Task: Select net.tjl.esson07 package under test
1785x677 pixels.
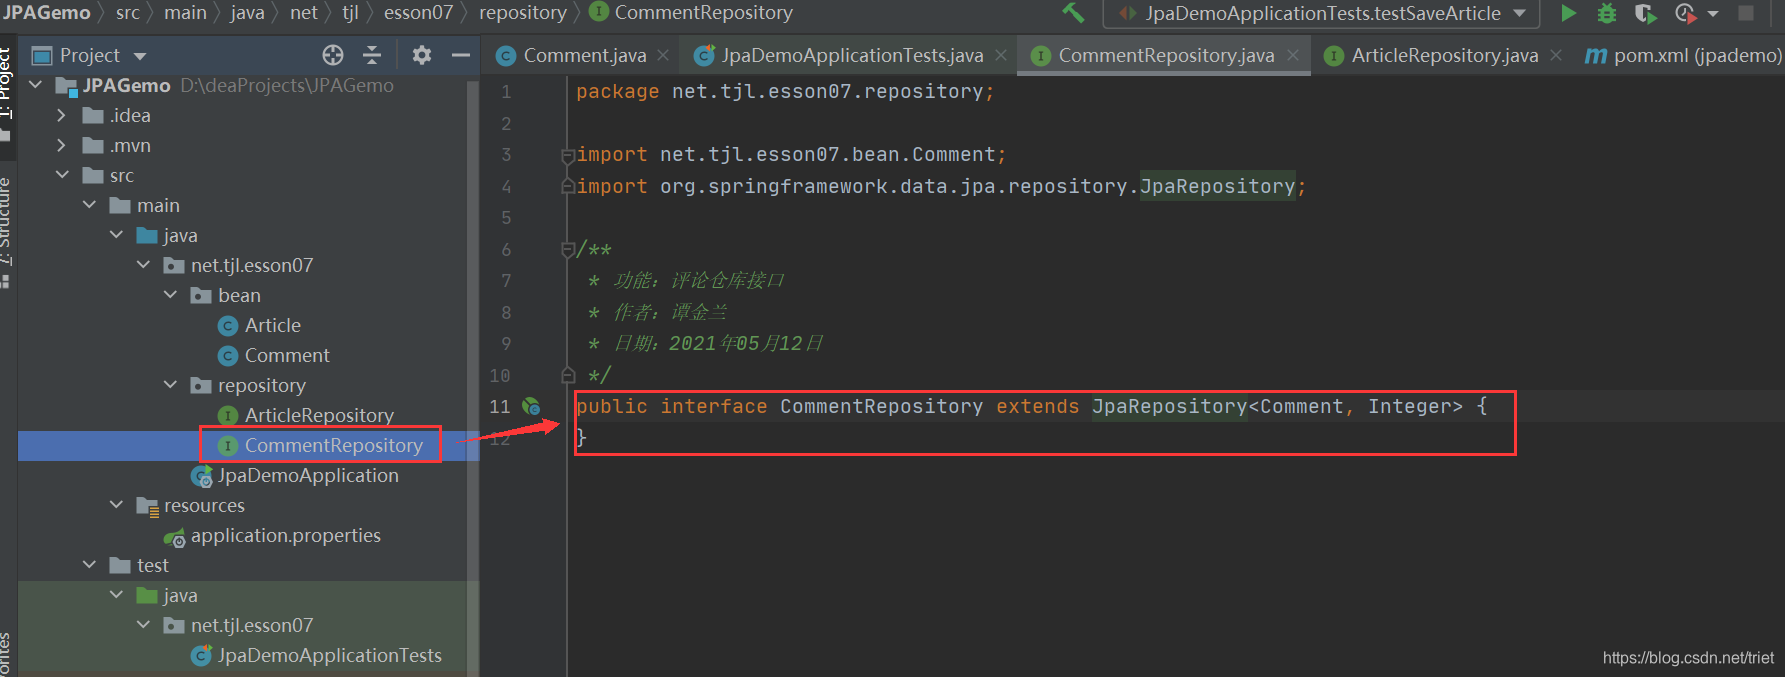Action: 252,625
